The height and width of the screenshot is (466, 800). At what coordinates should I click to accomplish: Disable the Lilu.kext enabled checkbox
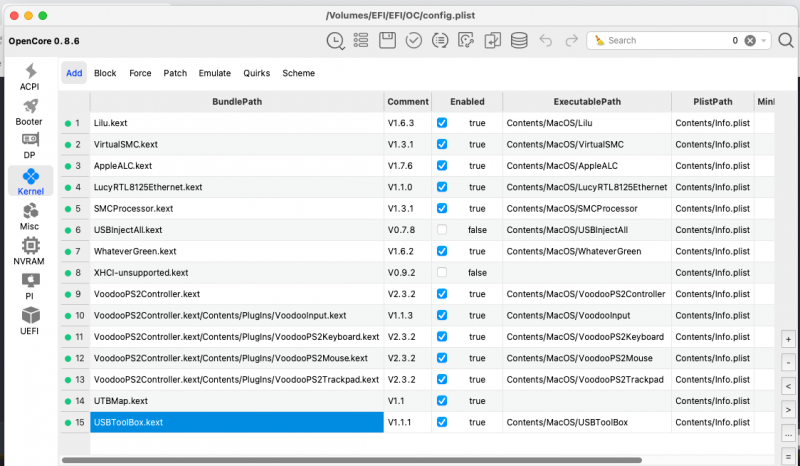point(442,123)
